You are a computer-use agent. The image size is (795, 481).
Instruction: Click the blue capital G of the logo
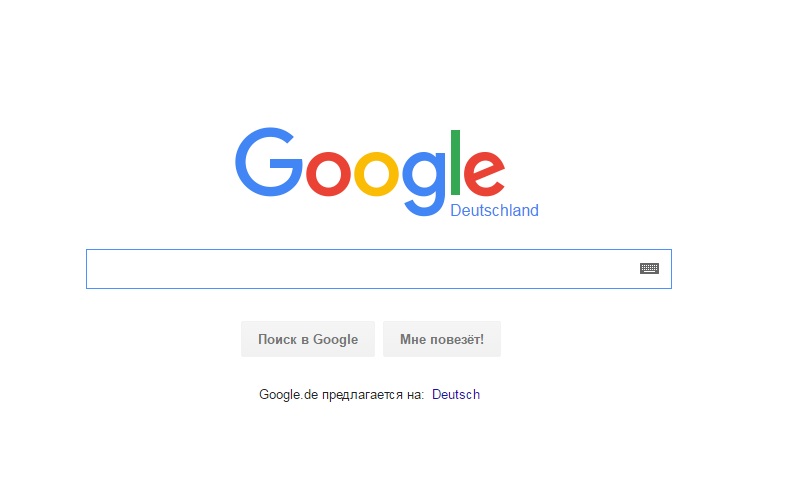pyautogui.click(x=269, y=162)
